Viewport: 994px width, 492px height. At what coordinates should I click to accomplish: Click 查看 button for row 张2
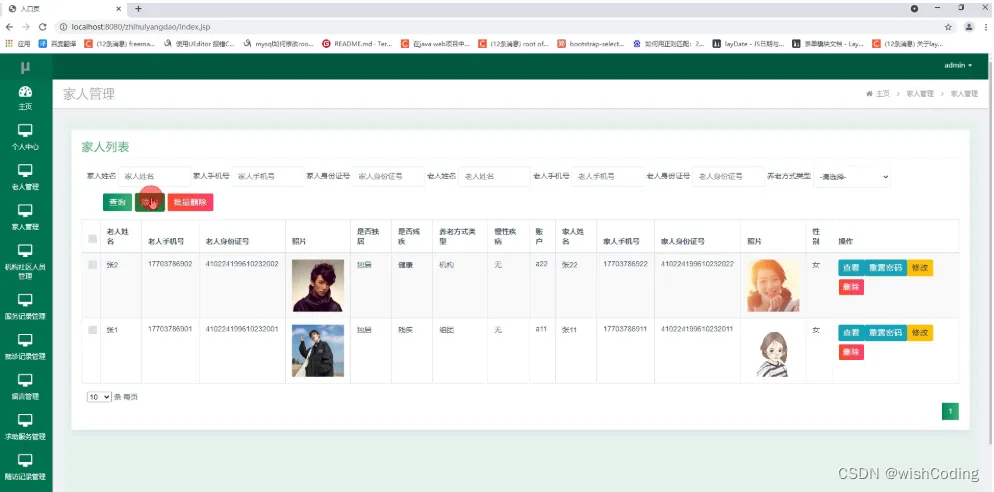tap(851, 268)
